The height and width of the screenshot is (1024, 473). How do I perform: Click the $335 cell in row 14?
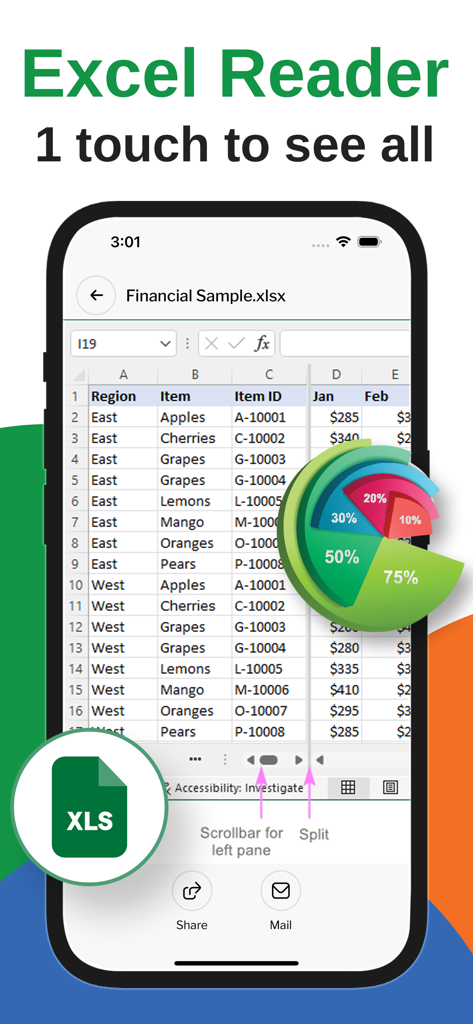click(336, 669)
